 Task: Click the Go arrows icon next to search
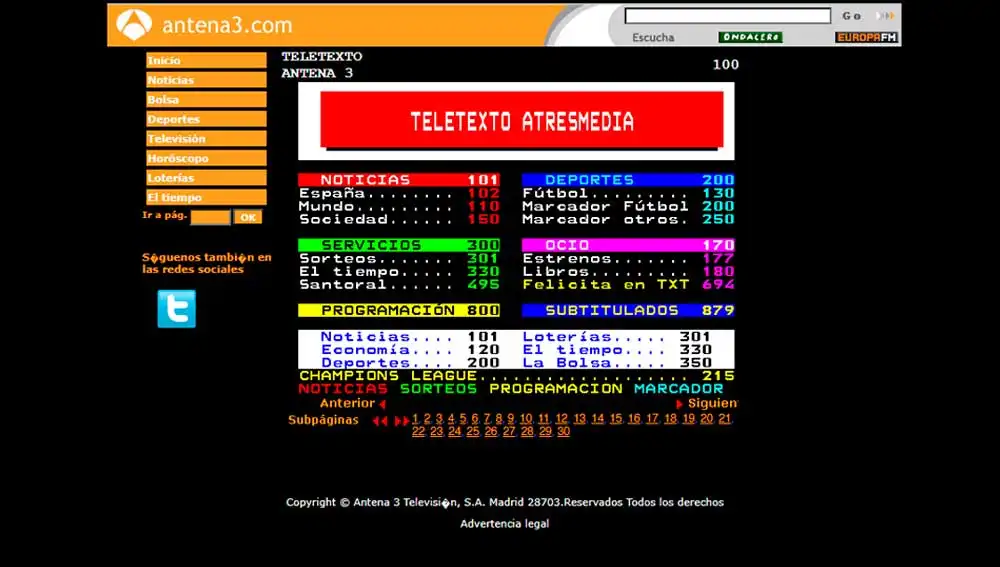885,15
